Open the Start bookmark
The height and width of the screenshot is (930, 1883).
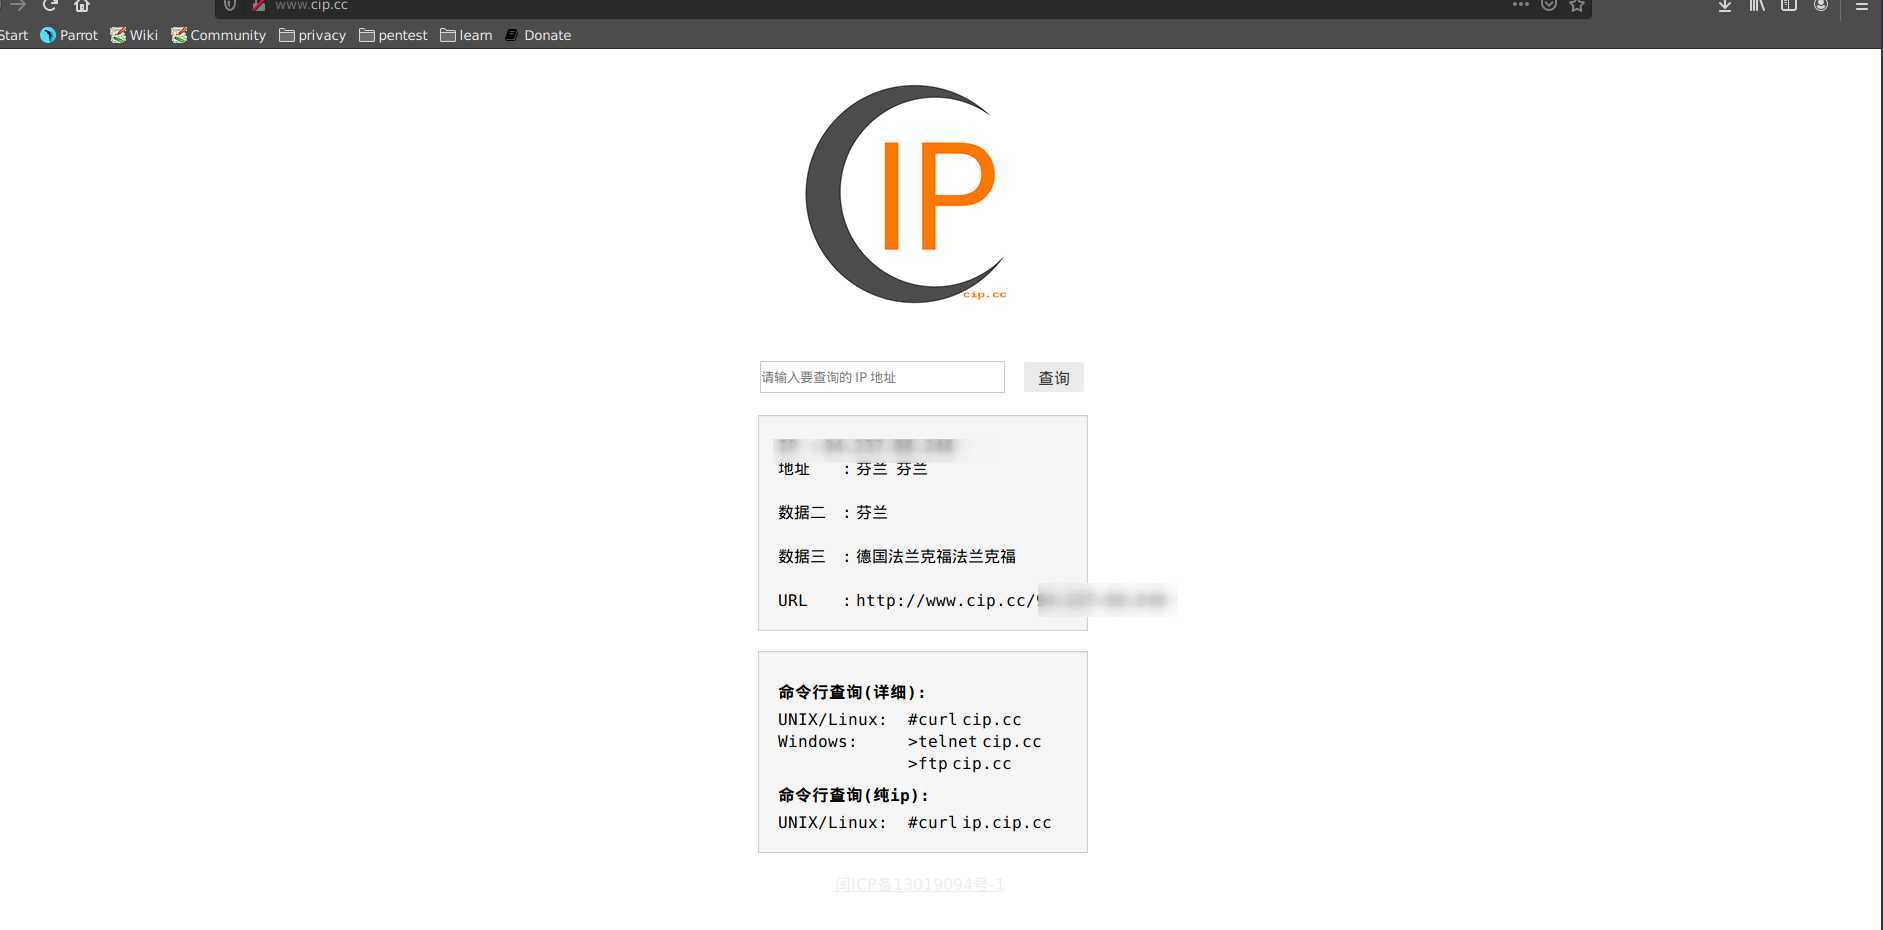pyautogui.click(x=14, y=35)
